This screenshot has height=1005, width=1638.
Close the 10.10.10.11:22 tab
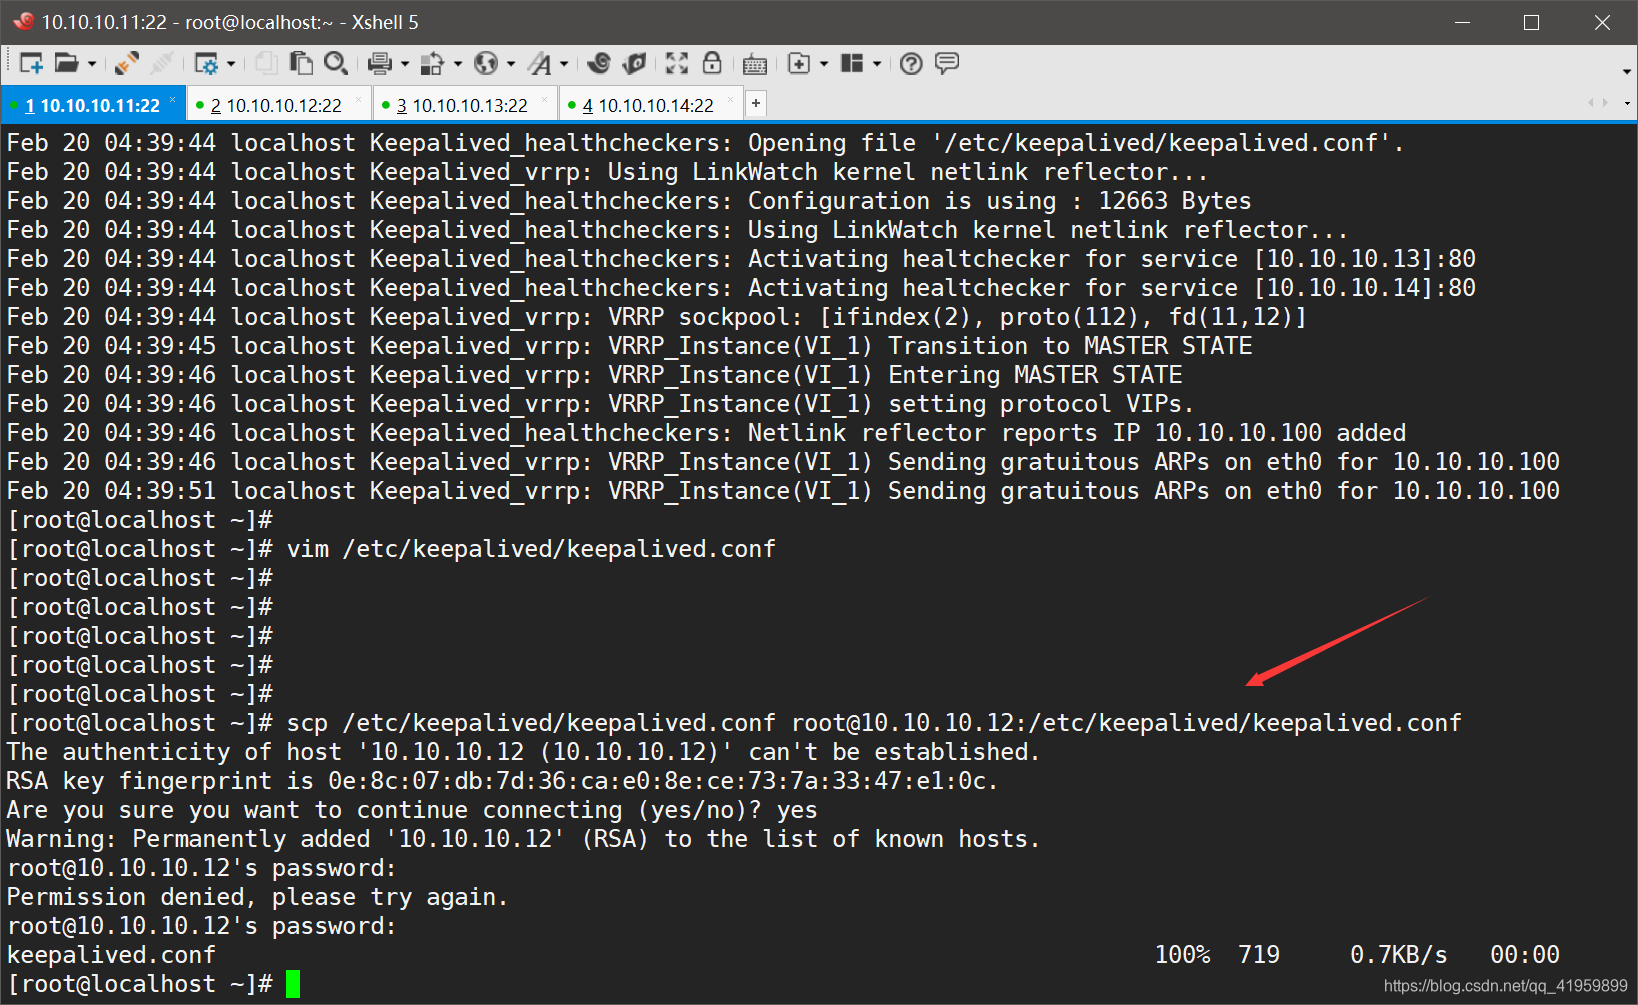[x=172, y=100]
